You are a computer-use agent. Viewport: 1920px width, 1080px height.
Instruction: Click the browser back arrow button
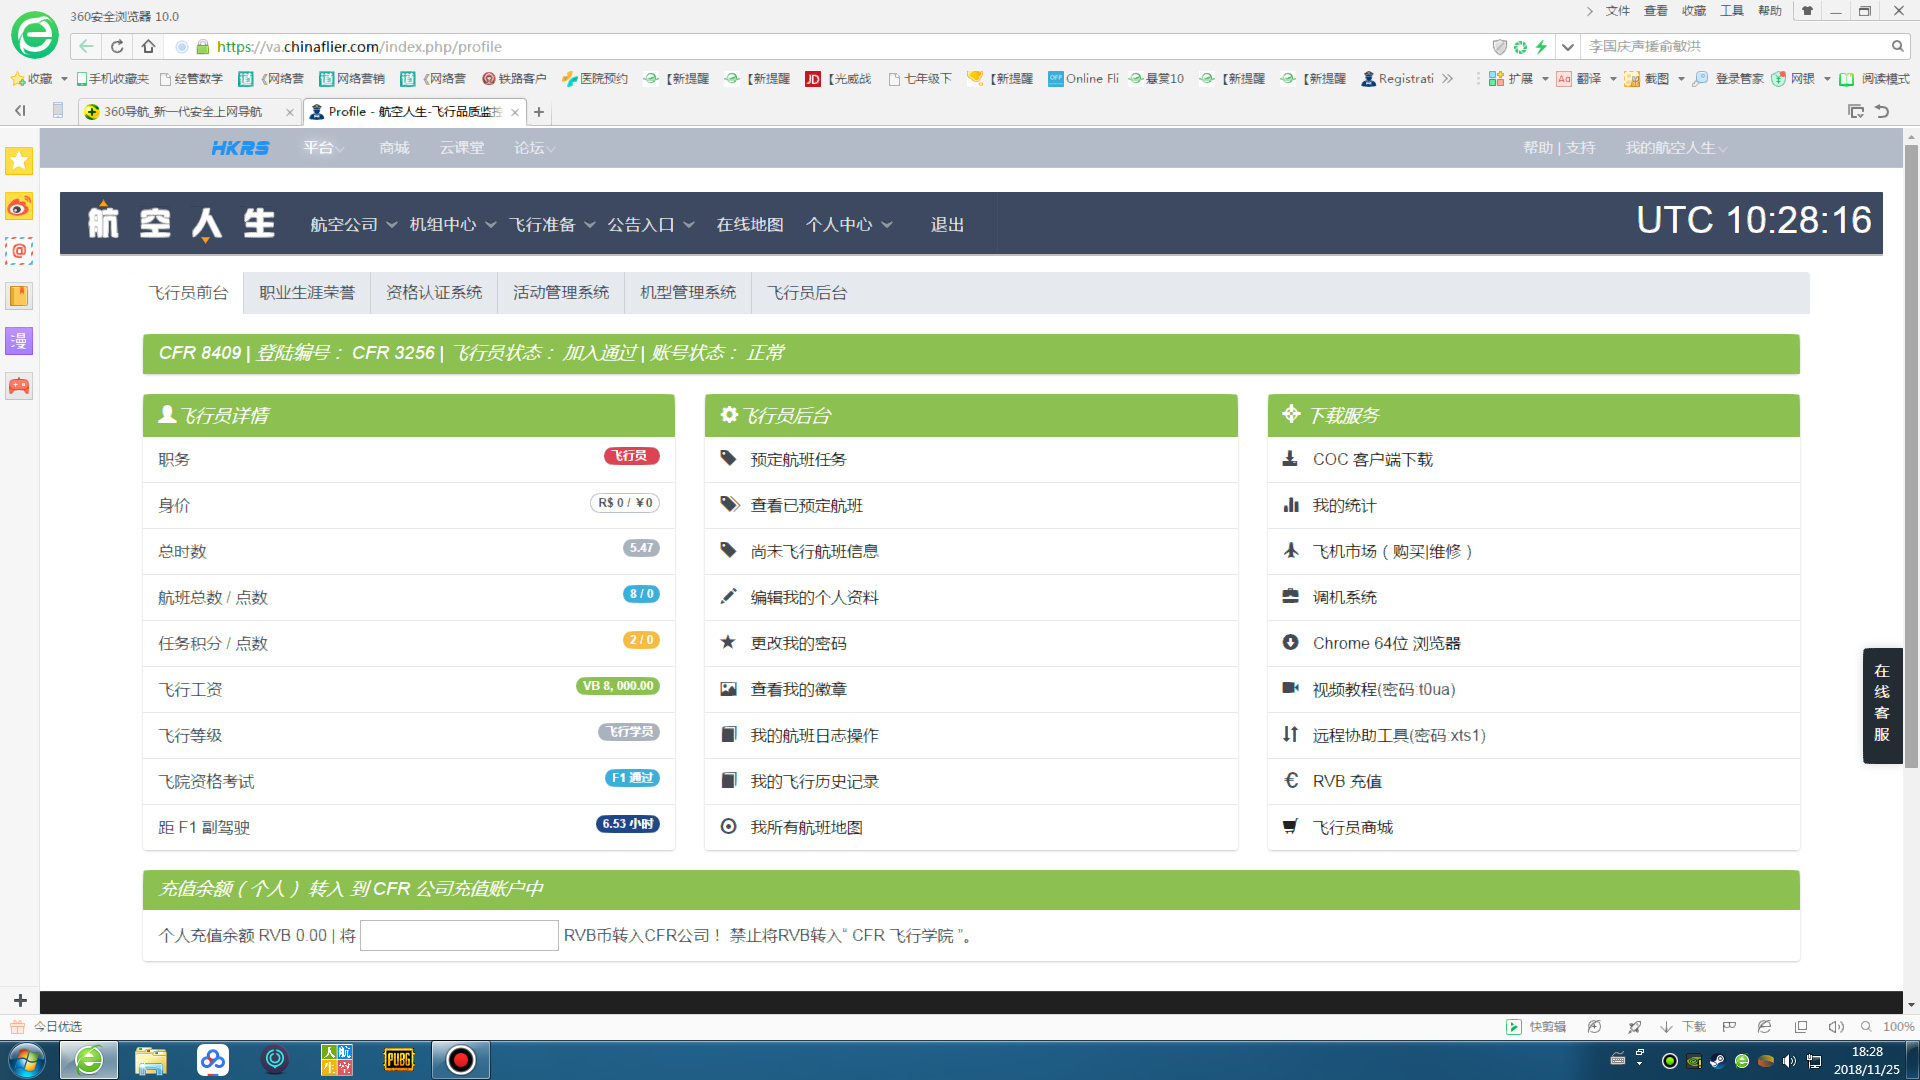click(x=86, y=46)
